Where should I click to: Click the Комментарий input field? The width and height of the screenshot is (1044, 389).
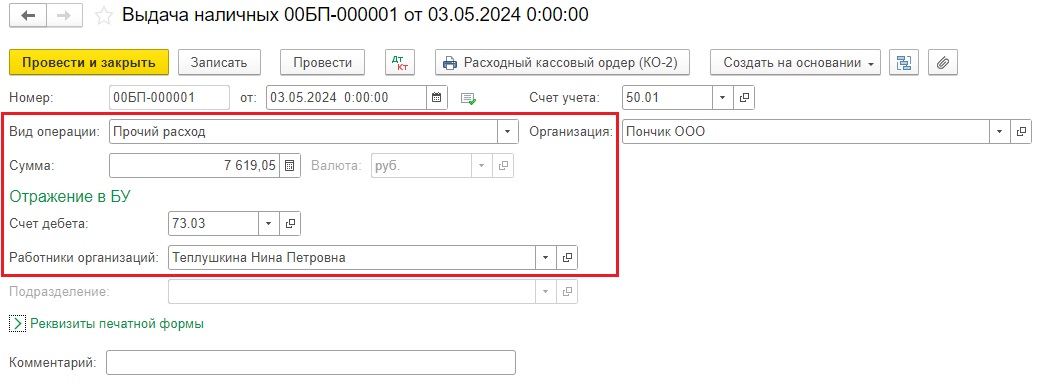(311, 363)
